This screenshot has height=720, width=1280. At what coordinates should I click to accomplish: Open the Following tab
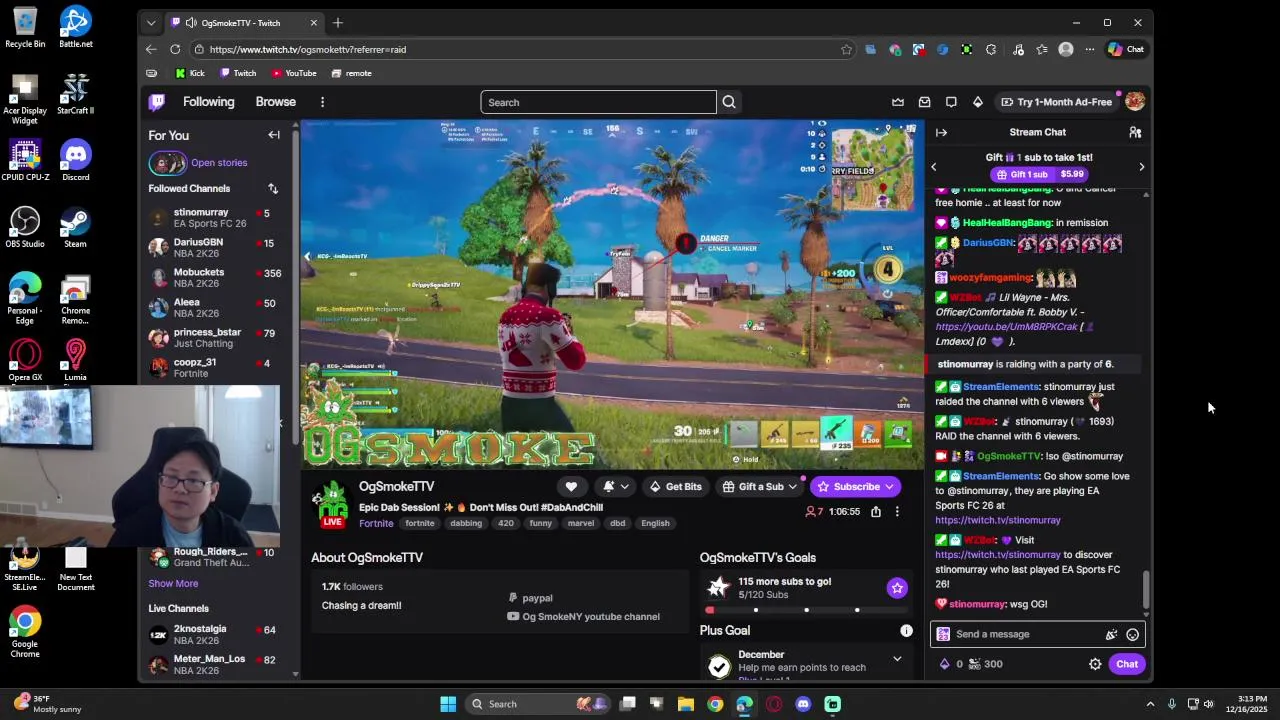(208, 102)
